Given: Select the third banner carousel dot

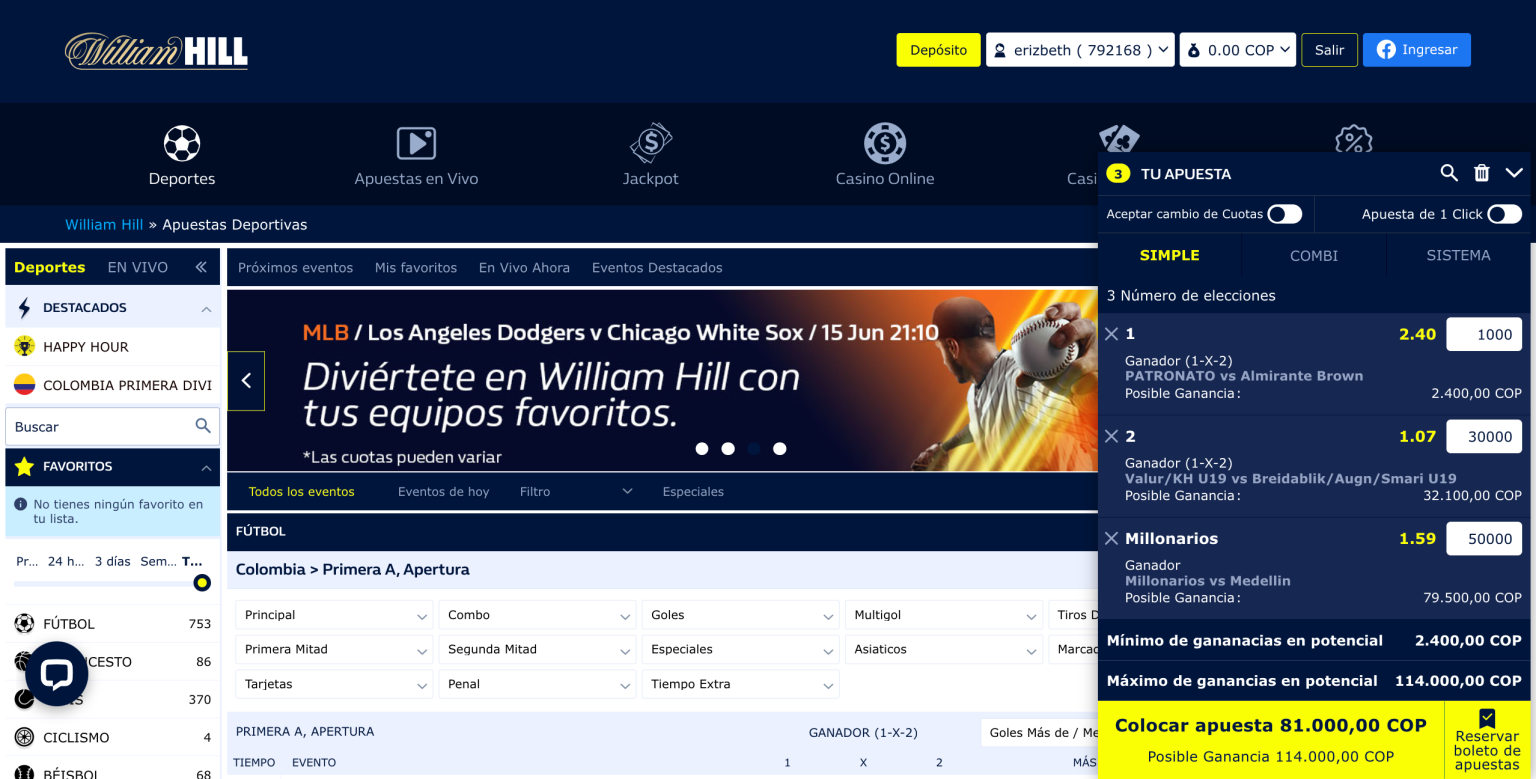Looking at the screenshot, I should click(x=754, y=449).
